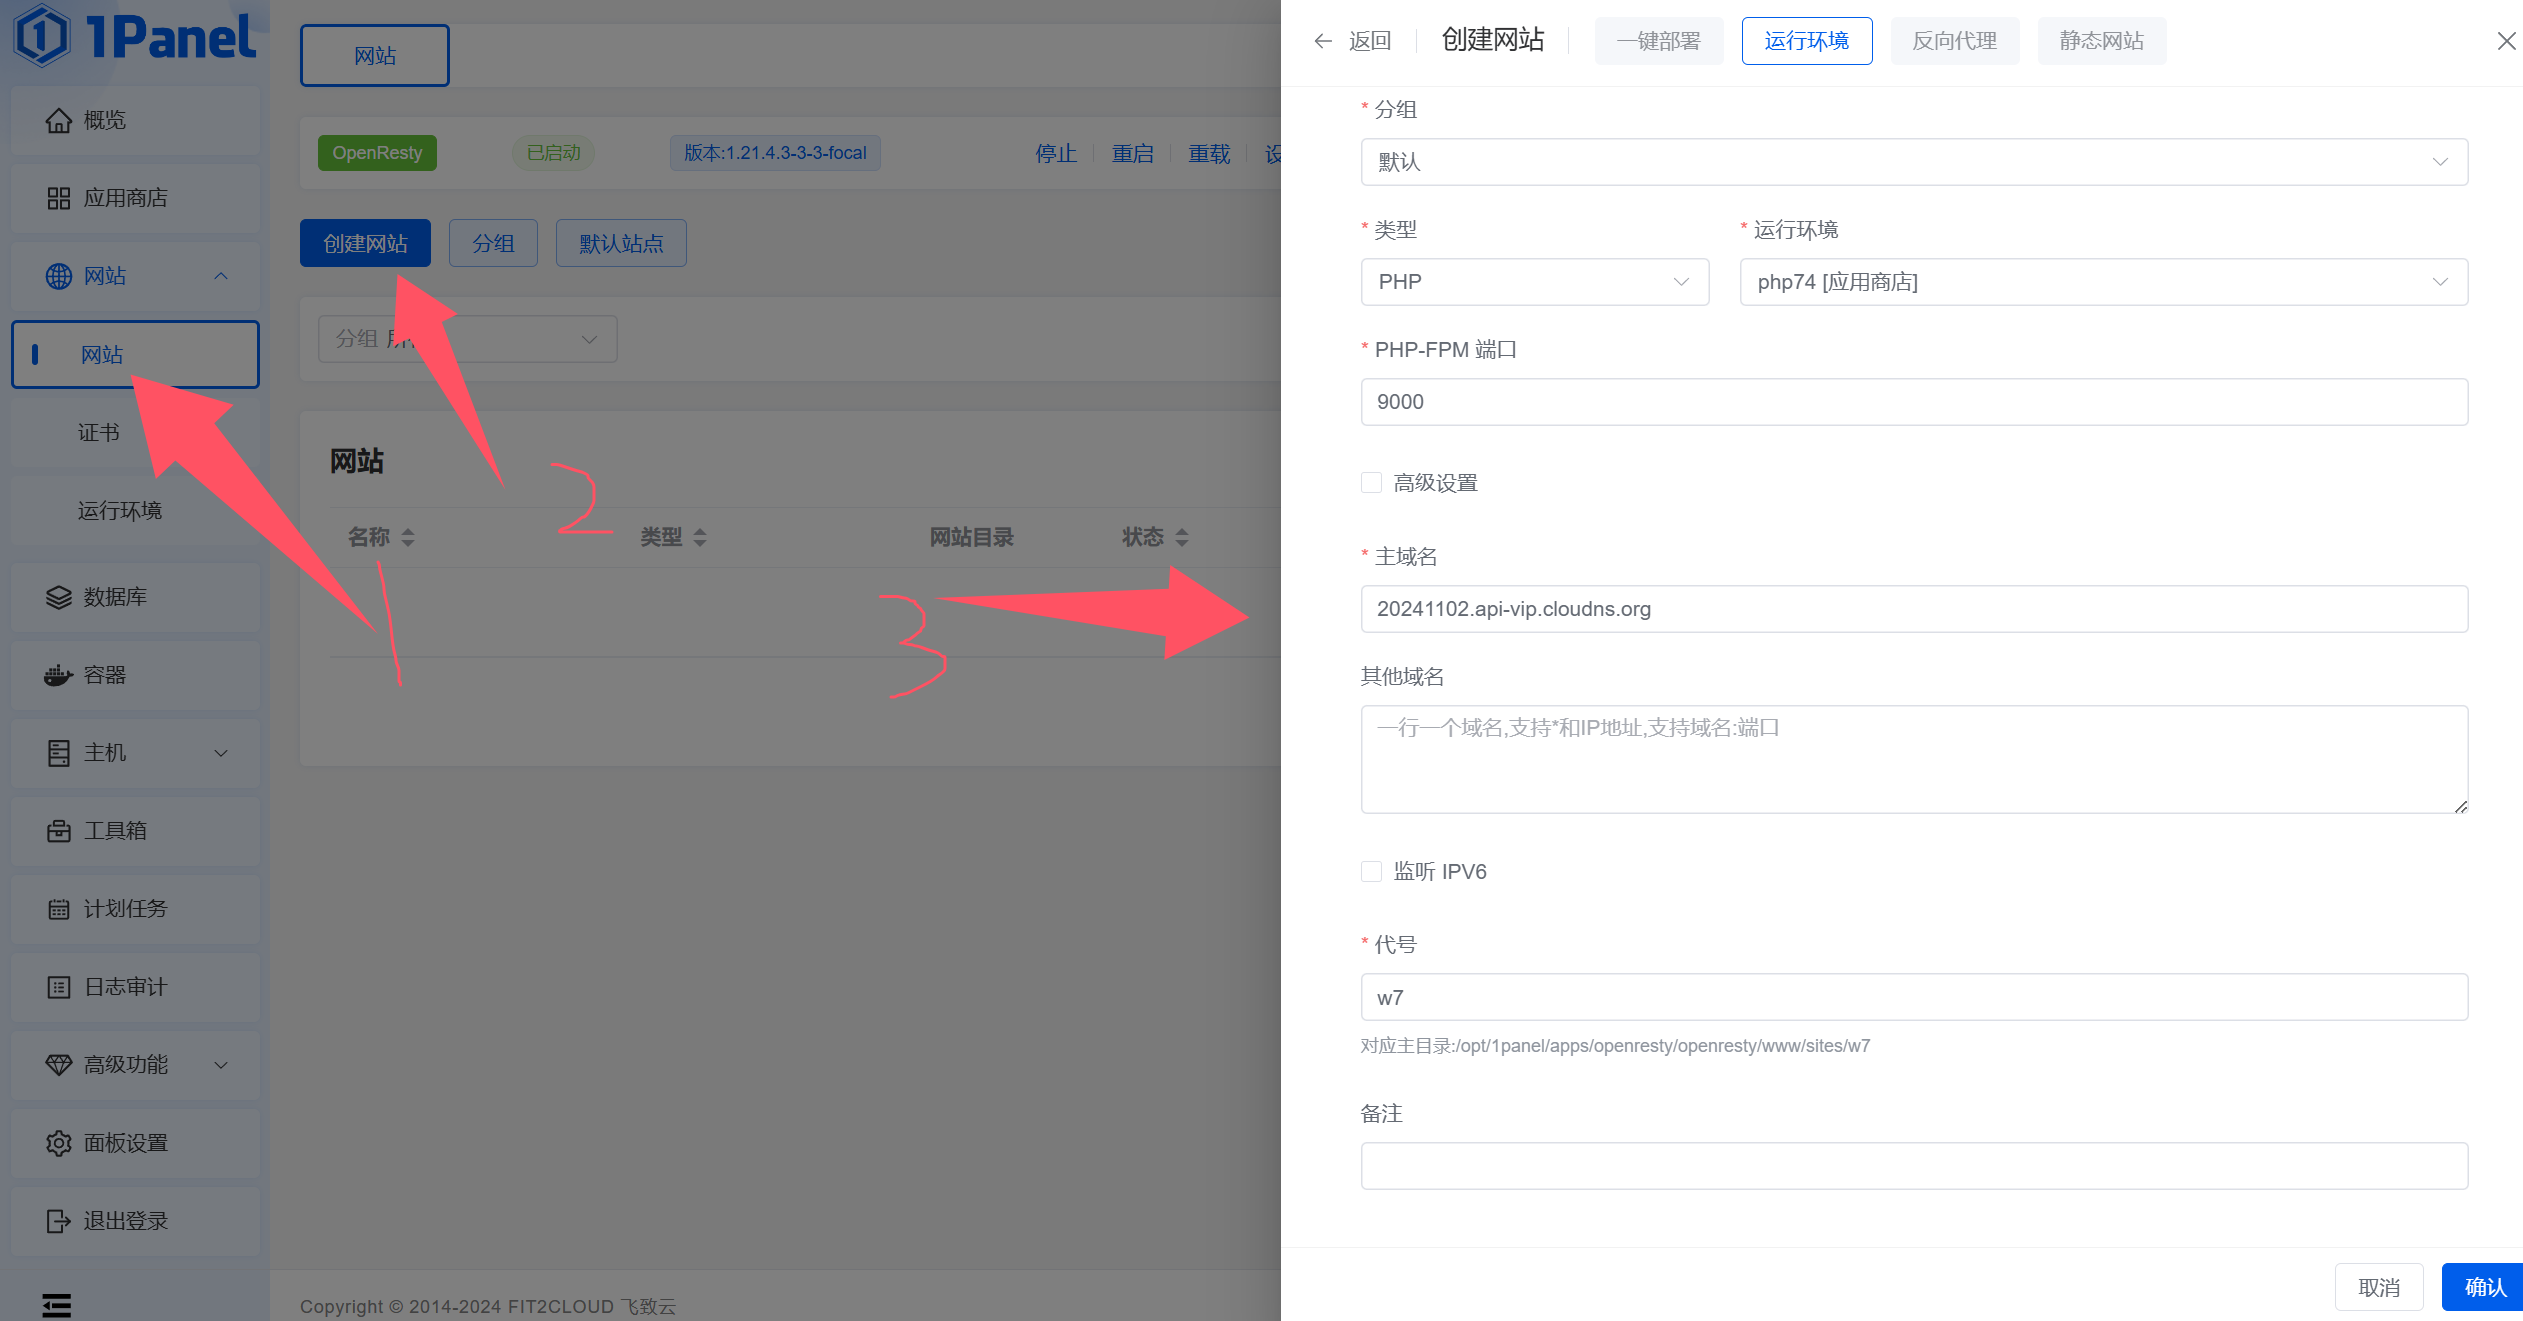Collapse sidebar using the bottom menu icon
The width and height of the screenshot is (2523, 1321).
57,1305
